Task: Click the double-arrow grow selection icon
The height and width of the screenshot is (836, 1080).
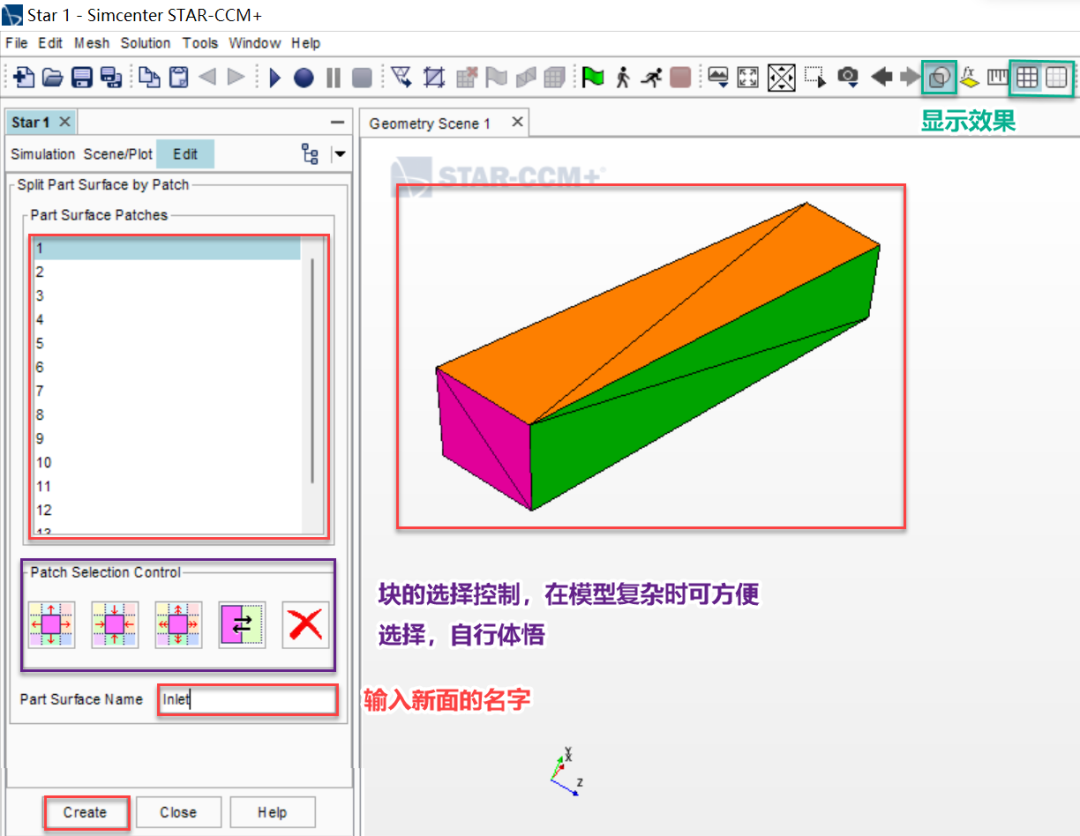Action: tap(178, 625)
